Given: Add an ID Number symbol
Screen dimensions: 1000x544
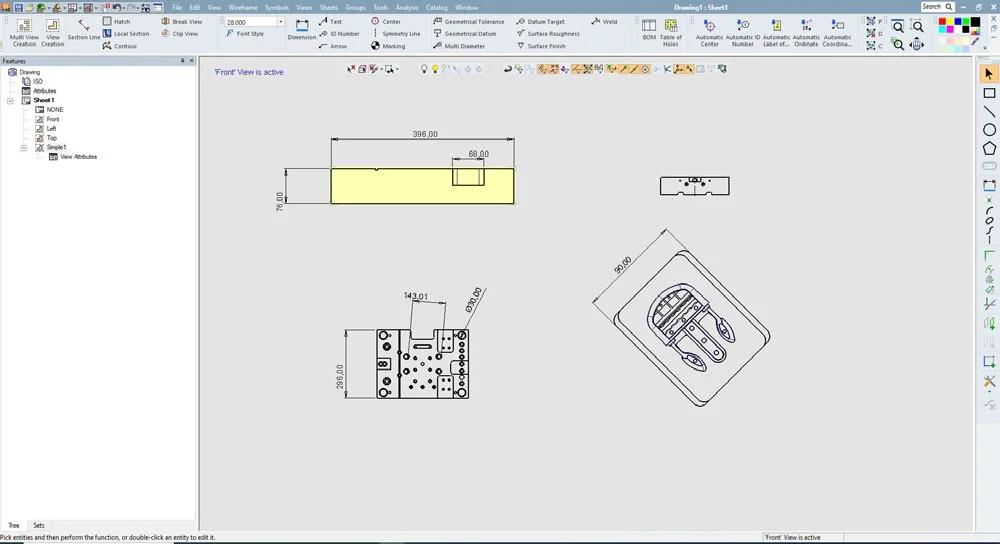Looking at the screenshot, I should (339, 34).
